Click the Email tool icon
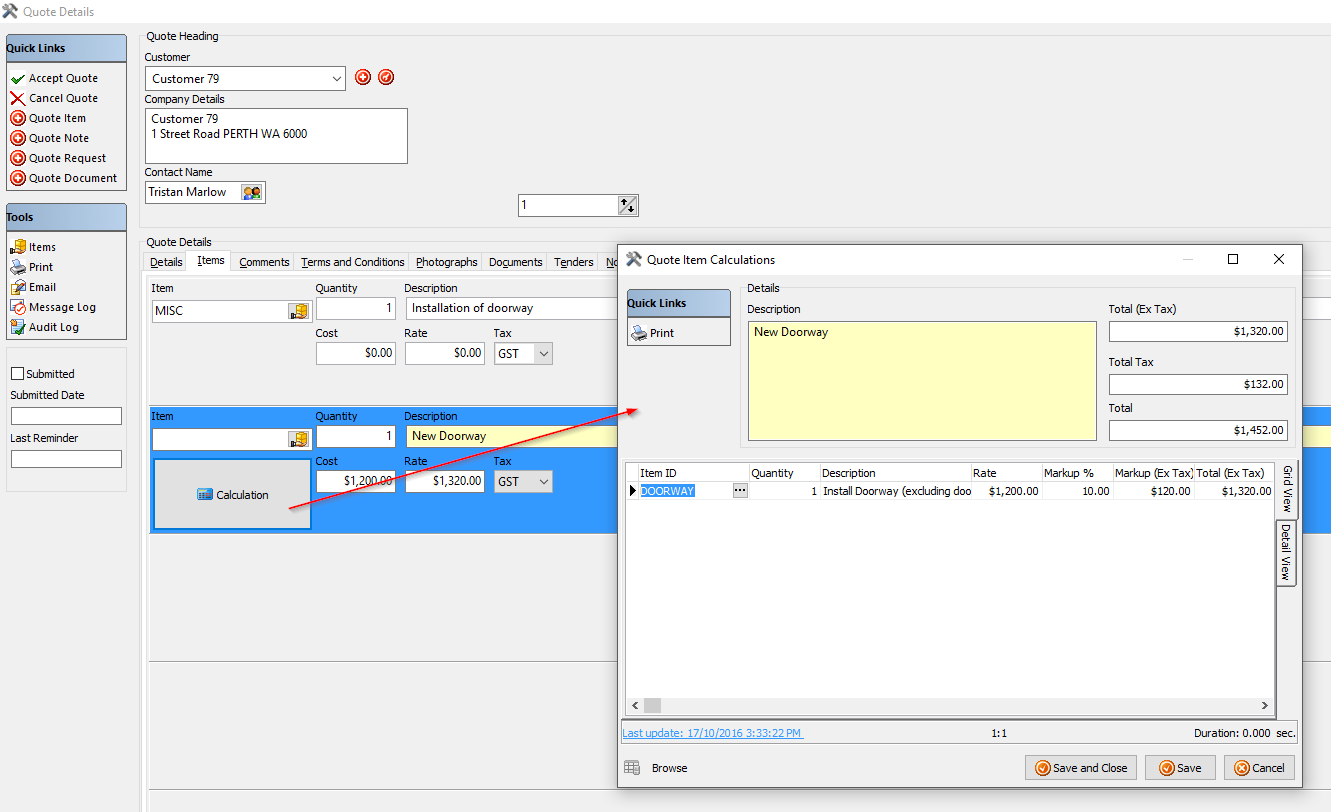 18,287
